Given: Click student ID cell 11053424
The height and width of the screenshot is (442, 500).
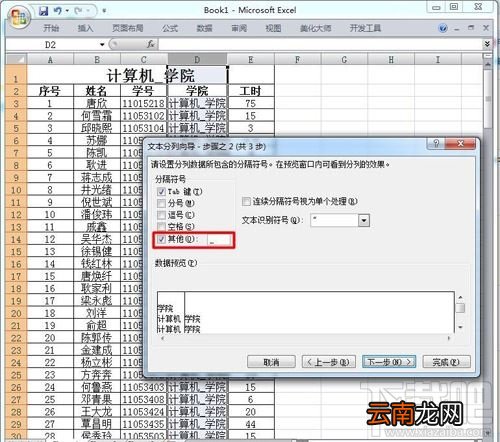Looking at the screenshot, I should click(143, 412).
